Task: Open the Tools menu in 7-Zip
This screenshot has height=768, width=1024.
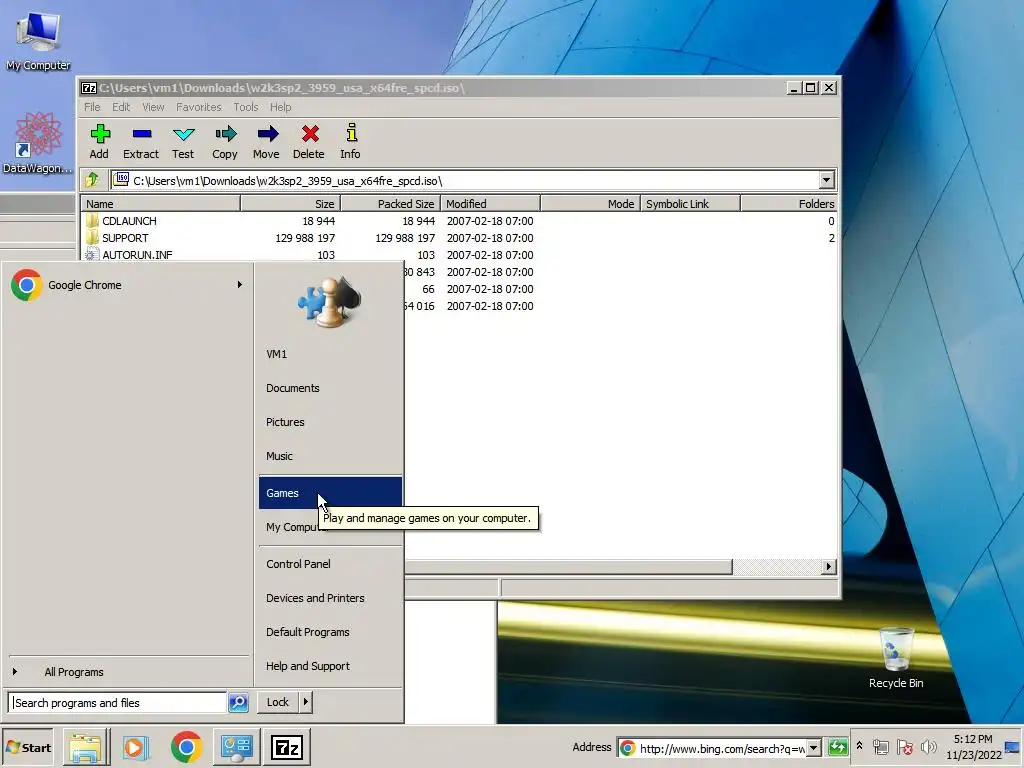Action: coord(246,107)
